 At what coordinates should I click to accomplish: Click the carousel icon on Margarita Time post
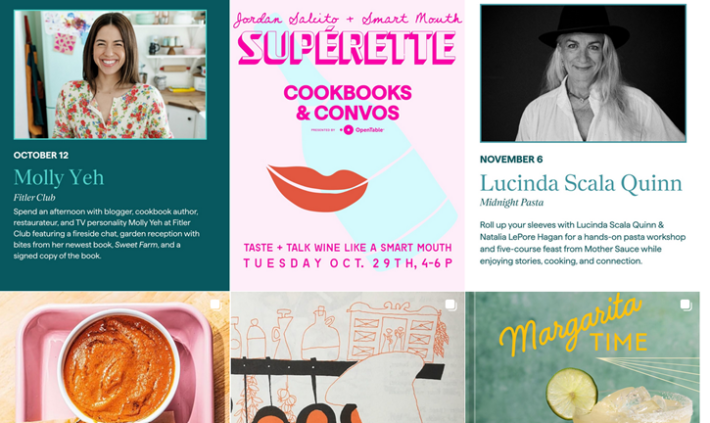tap(686, 304)
